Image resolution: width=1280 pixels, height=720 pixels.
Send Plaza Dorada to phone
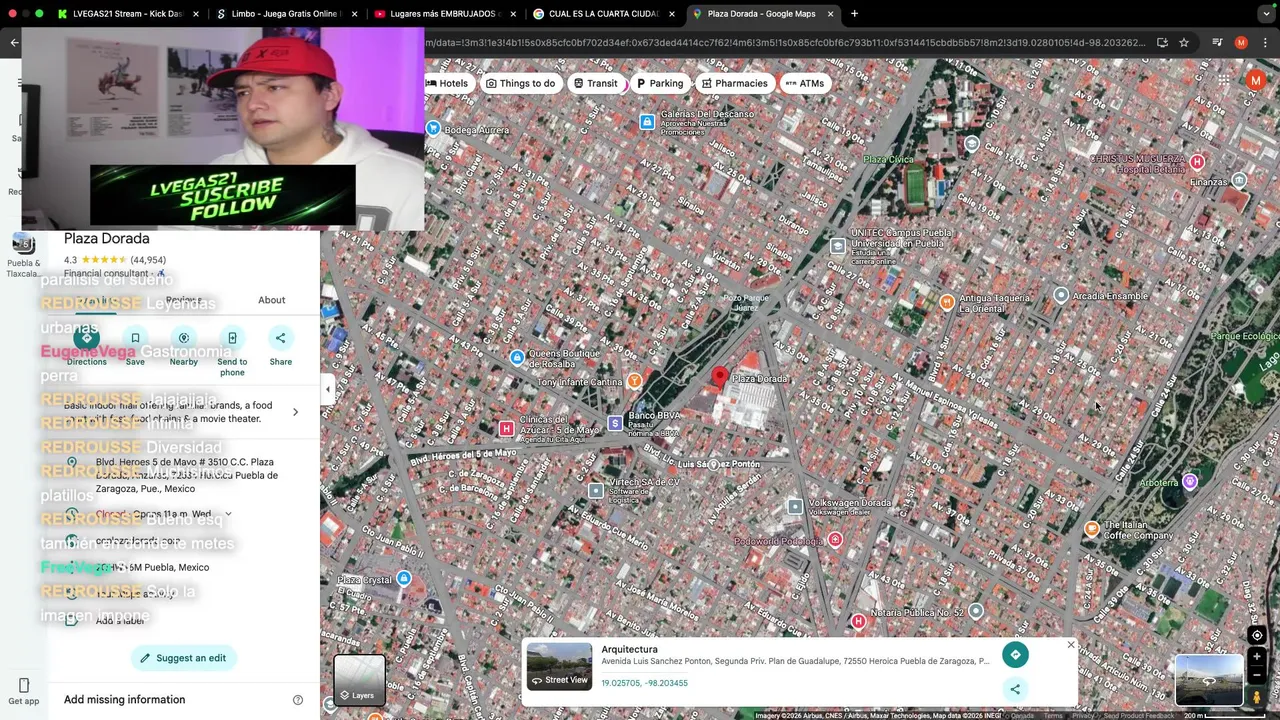pos(232,338)
